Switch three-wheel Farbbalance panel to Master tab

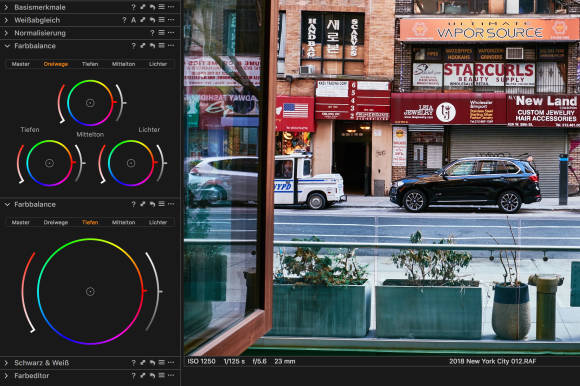[x=21, y=64]
